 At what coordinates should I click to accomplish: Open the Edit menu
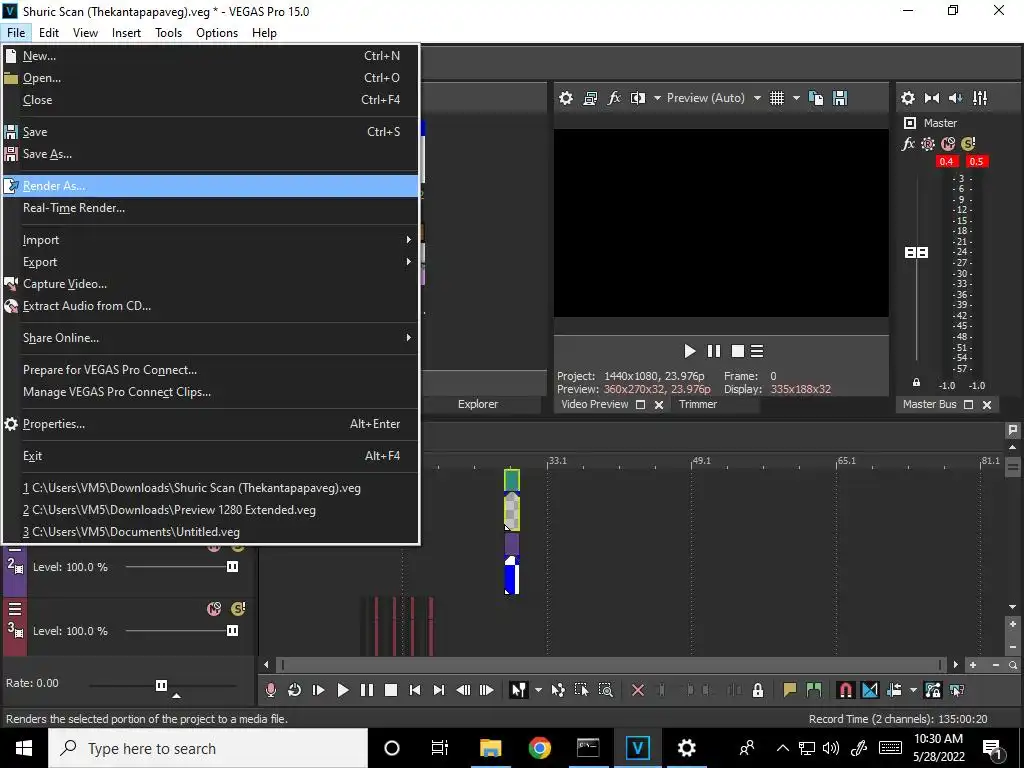tap(48, 33)
